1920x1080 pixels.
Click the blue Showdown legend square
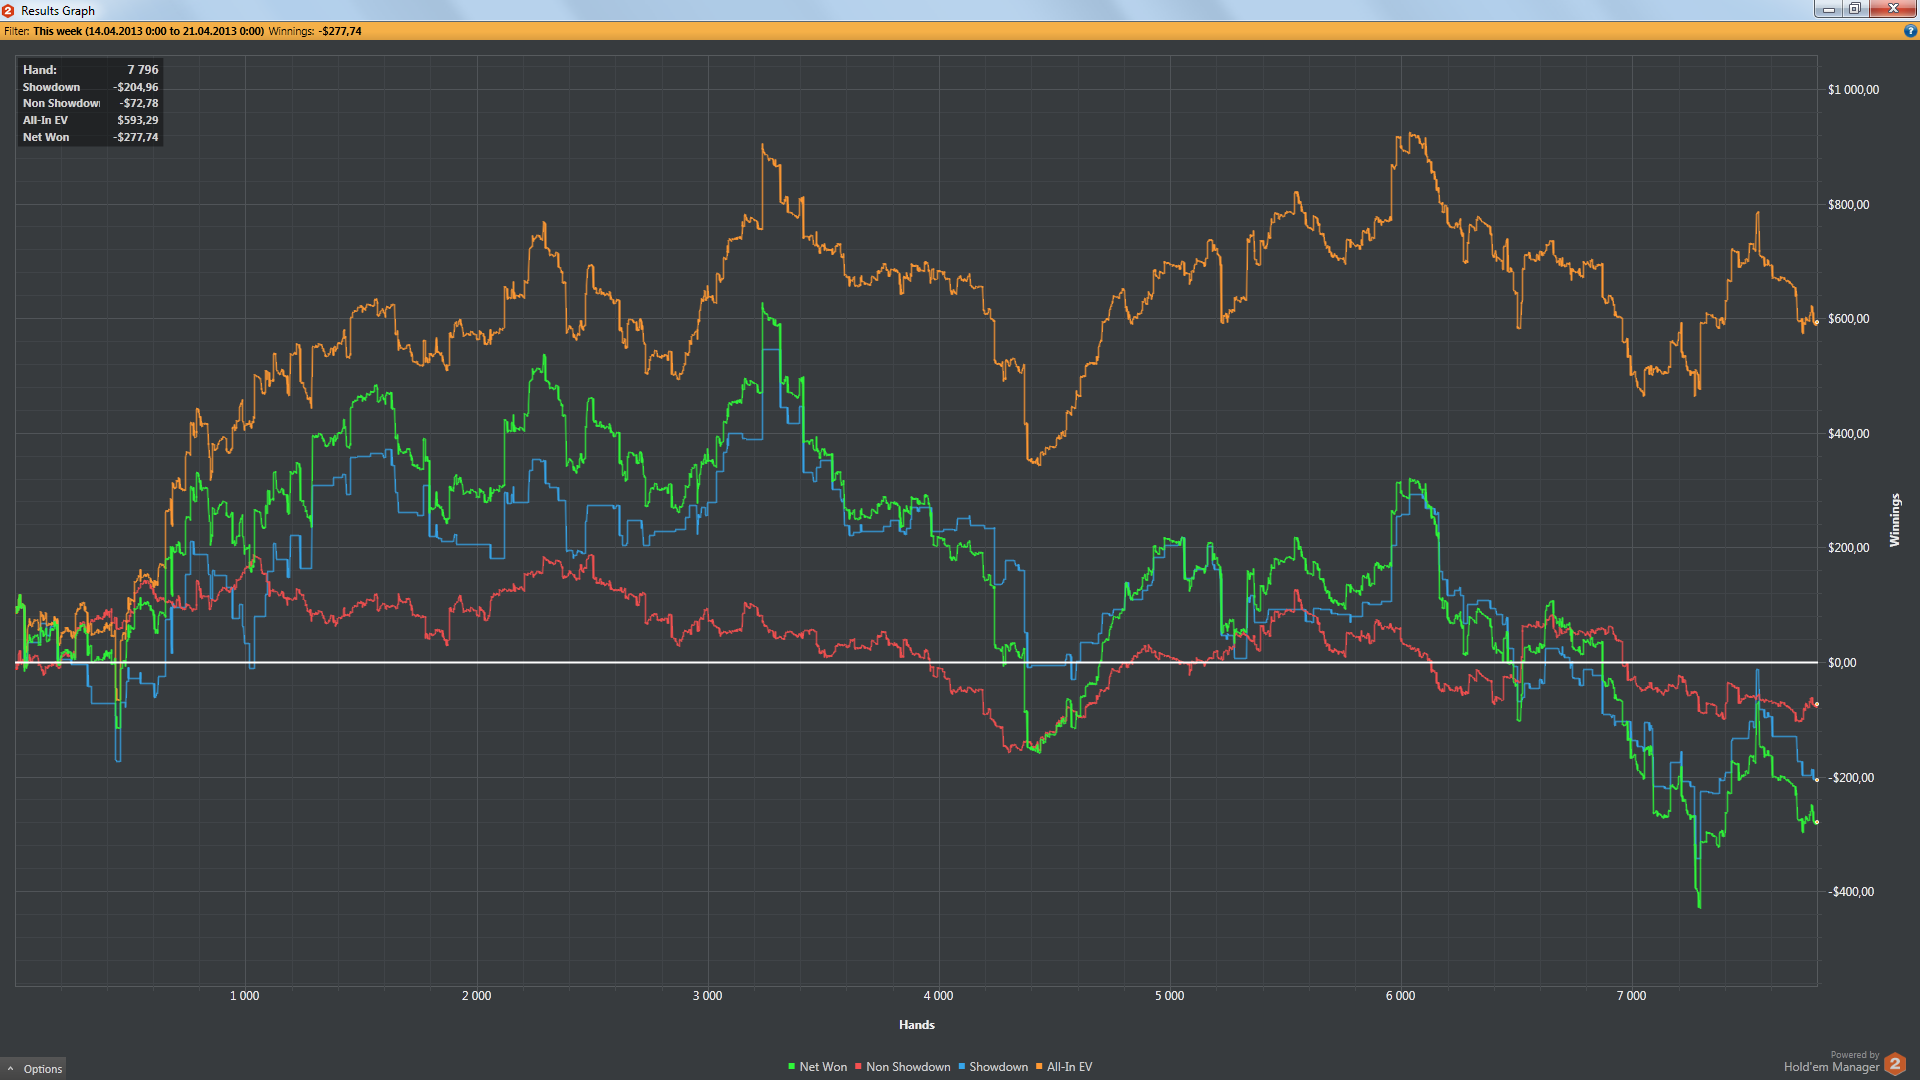point(961,1067)
